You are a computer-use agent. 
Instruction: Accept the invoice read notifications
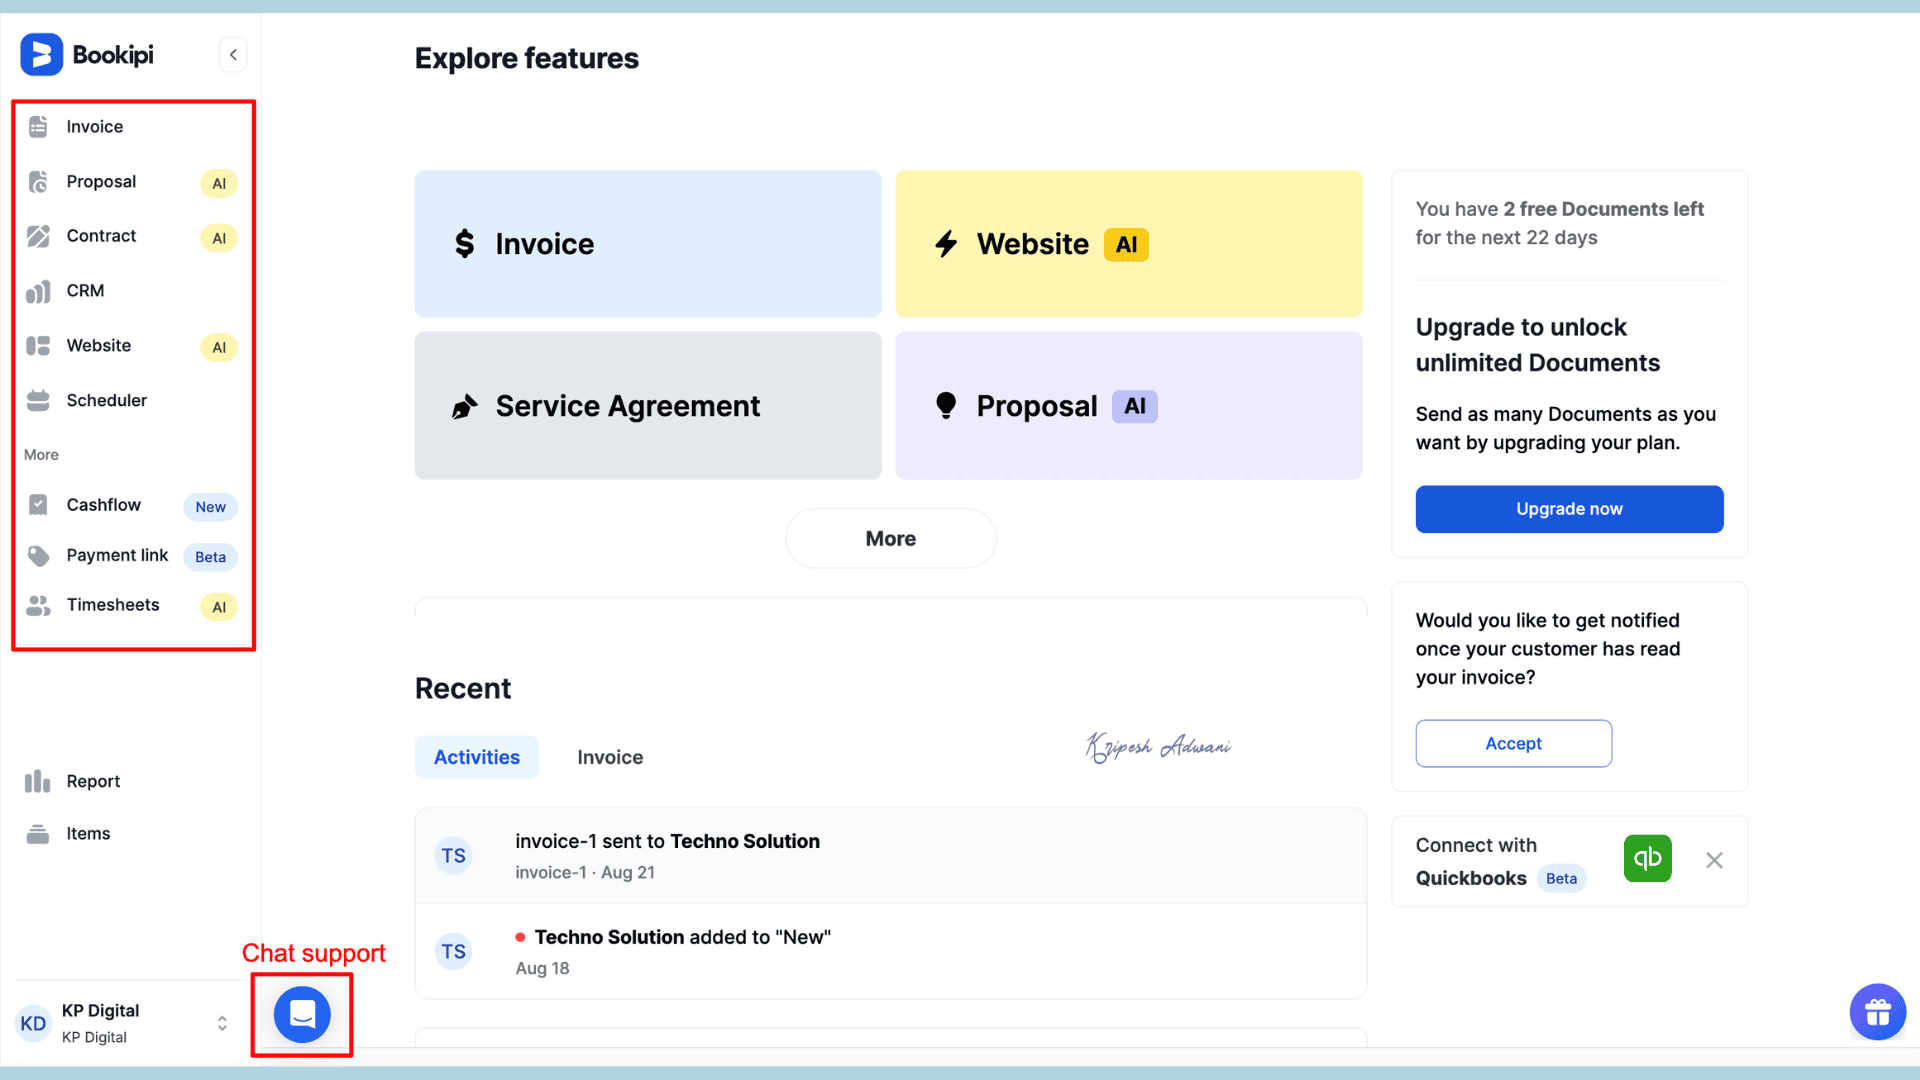point(1513,743)
